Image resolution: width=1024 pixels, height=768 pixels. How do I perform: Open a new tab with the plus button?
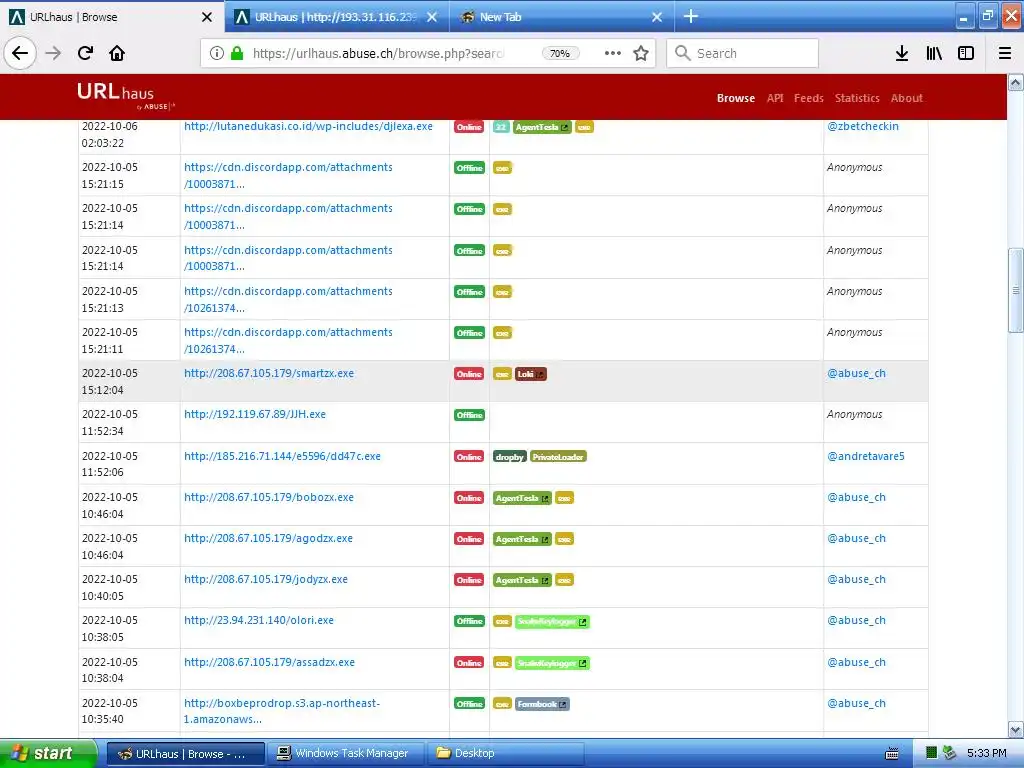point(691,16)
